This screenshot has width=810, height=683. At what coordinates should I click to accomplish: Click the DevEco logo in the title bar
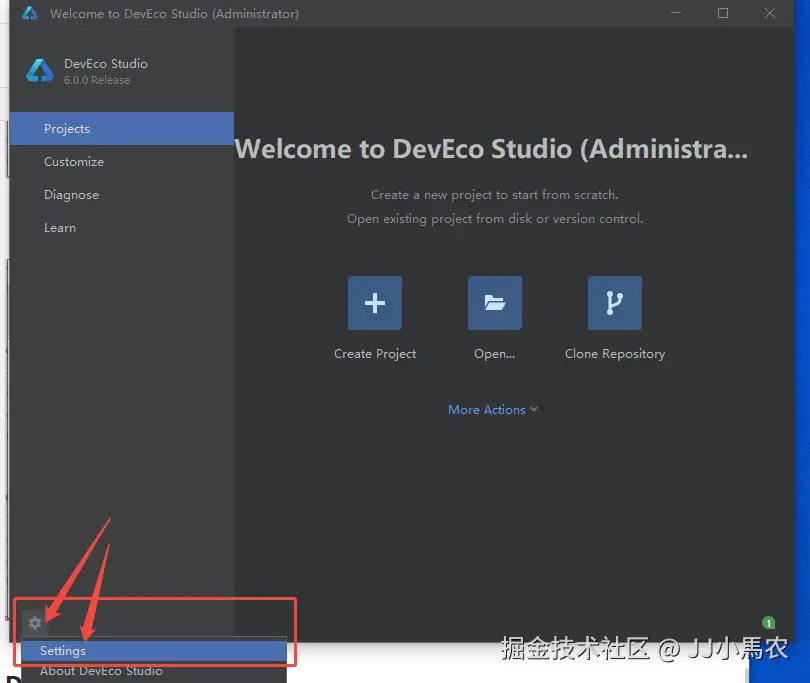click(30, 13)
